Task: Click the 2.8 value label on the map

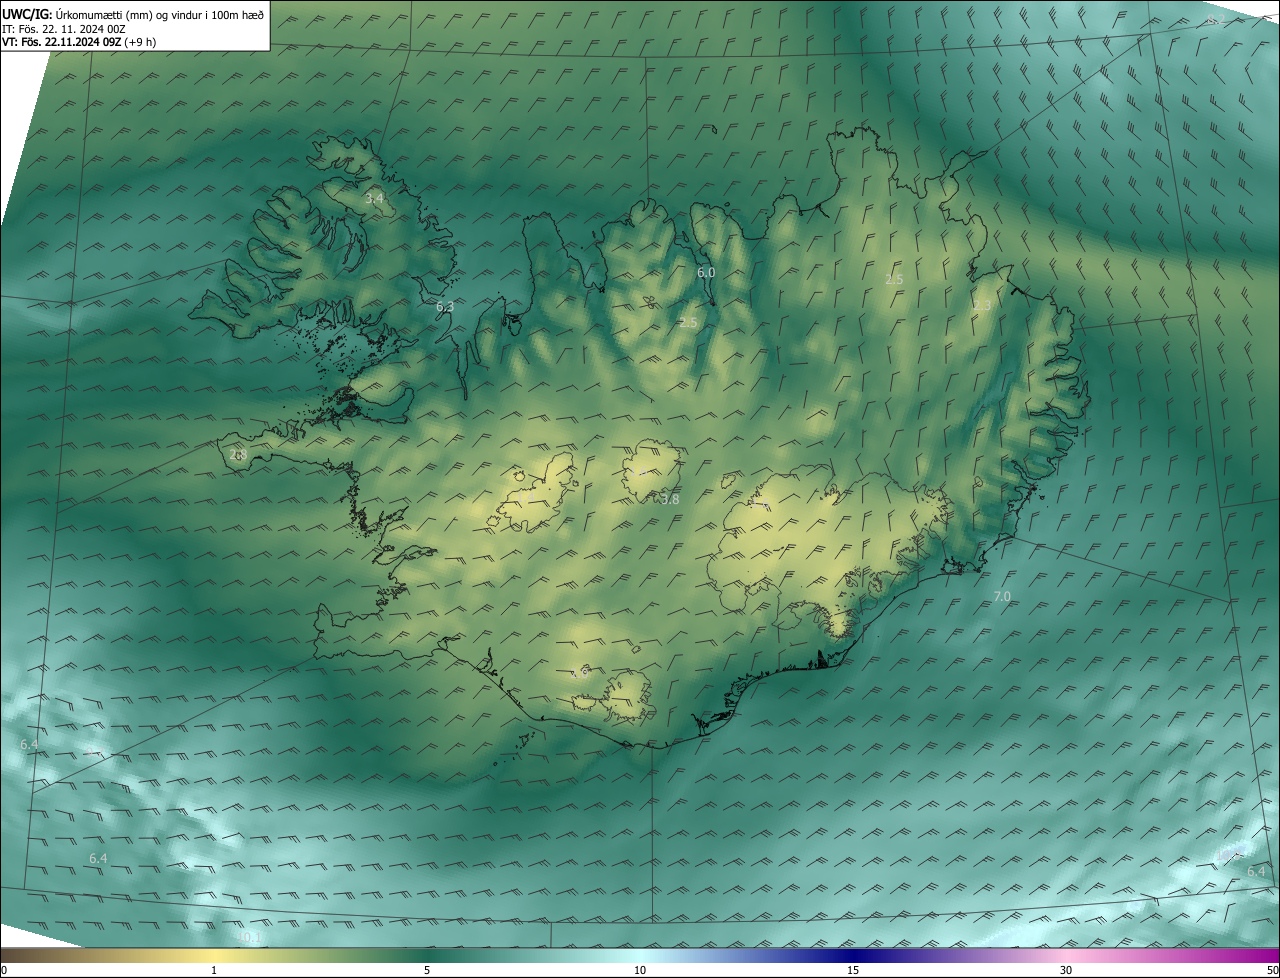Action: [238, 455]
